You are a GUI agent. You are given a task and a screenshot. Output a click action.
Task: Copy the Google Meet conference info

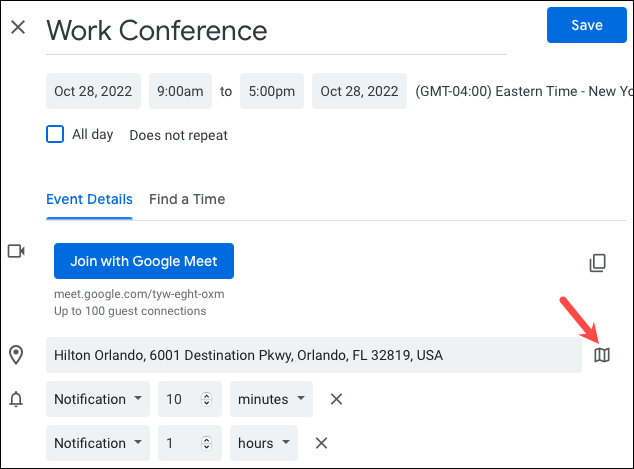point(598,263)
